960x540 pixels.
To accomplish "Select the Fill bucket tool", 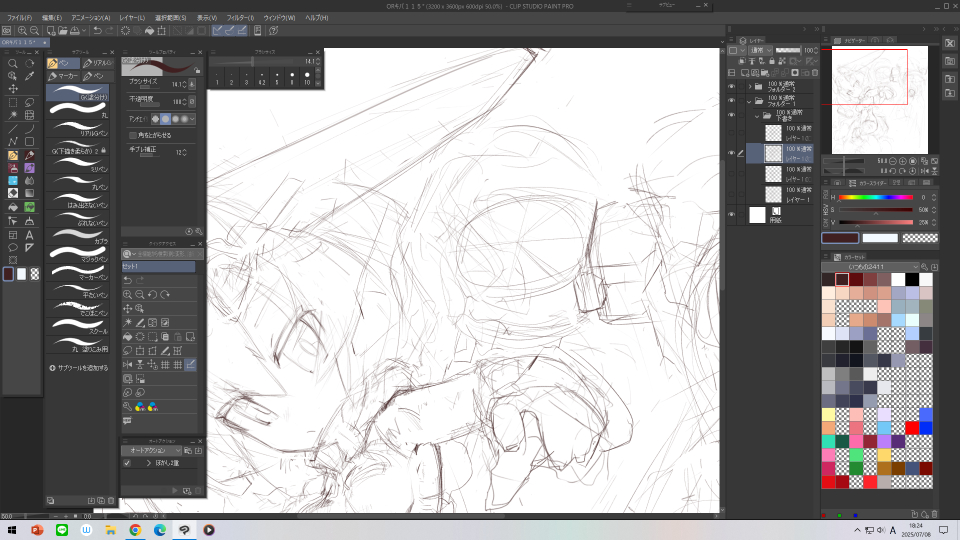I will 12,207.
